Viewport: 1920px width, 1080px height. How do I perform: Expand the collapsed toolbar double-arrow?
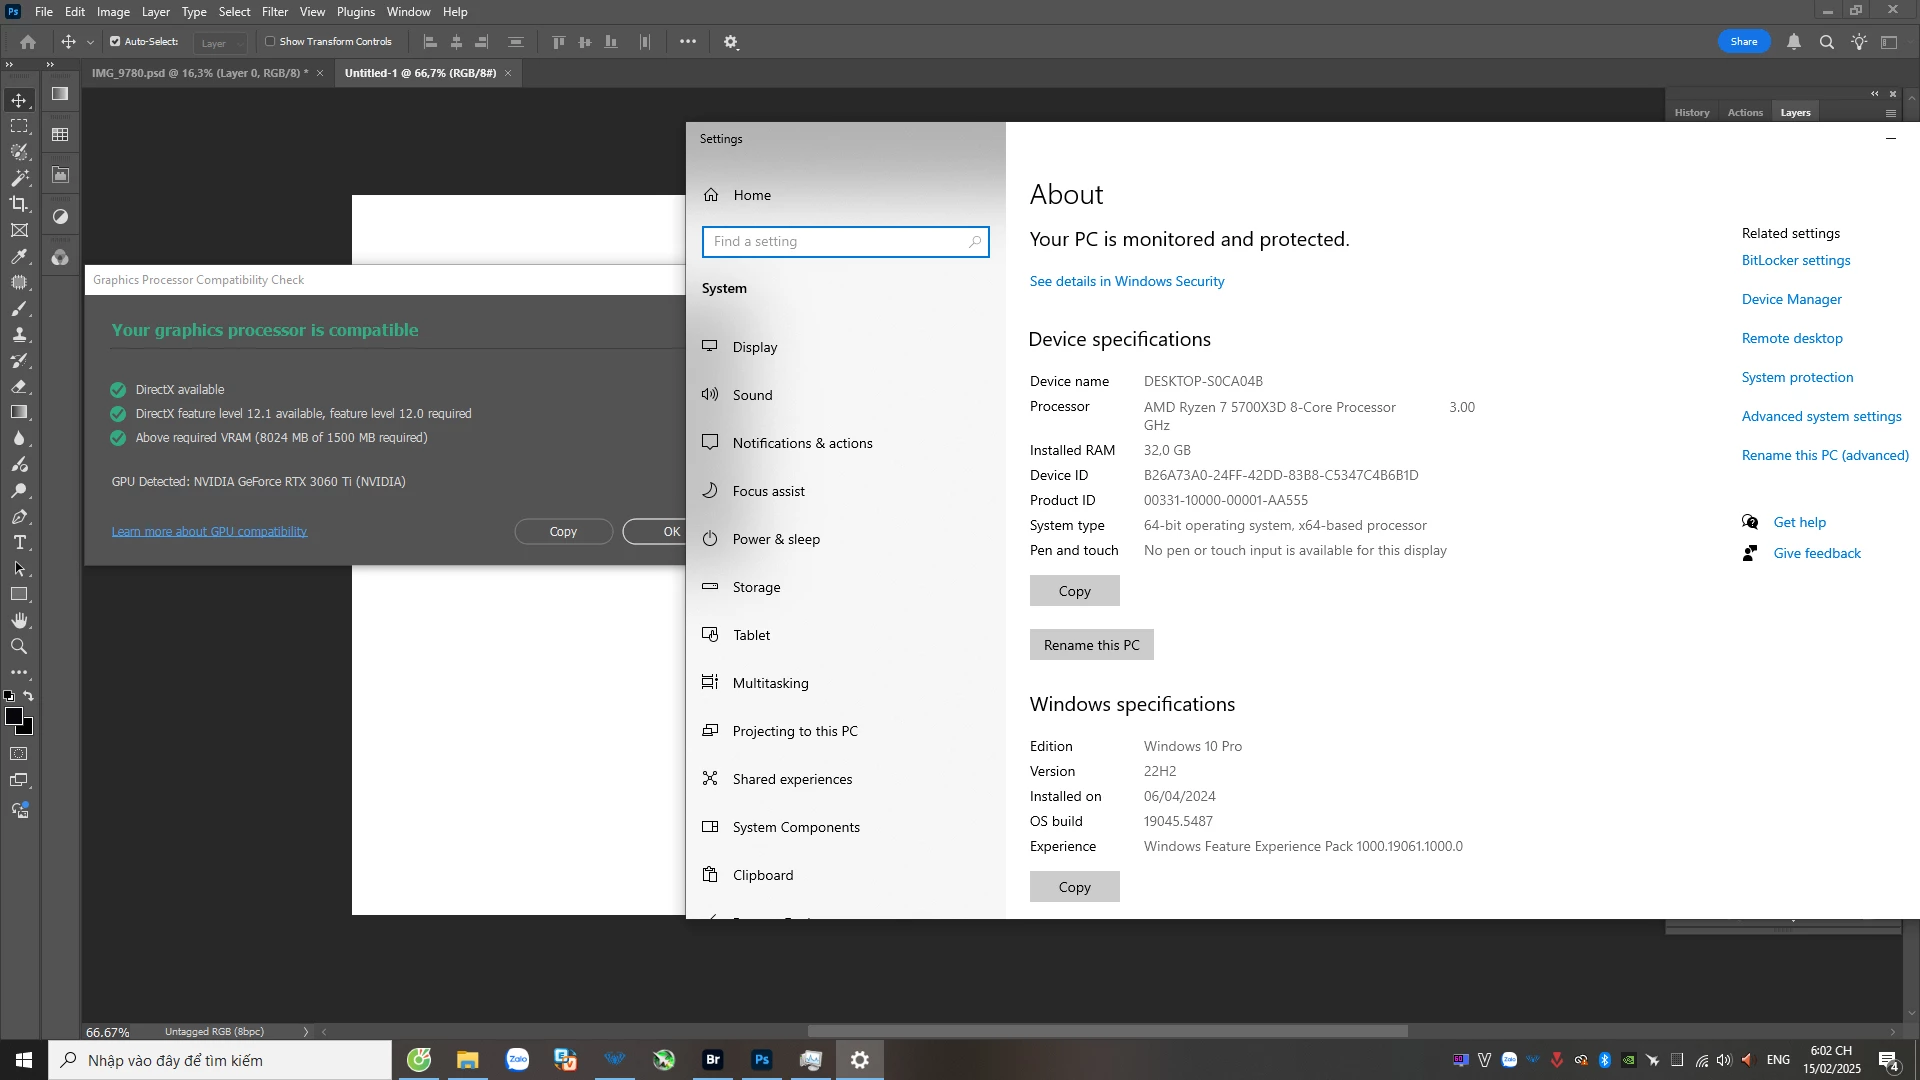(9, 64)
